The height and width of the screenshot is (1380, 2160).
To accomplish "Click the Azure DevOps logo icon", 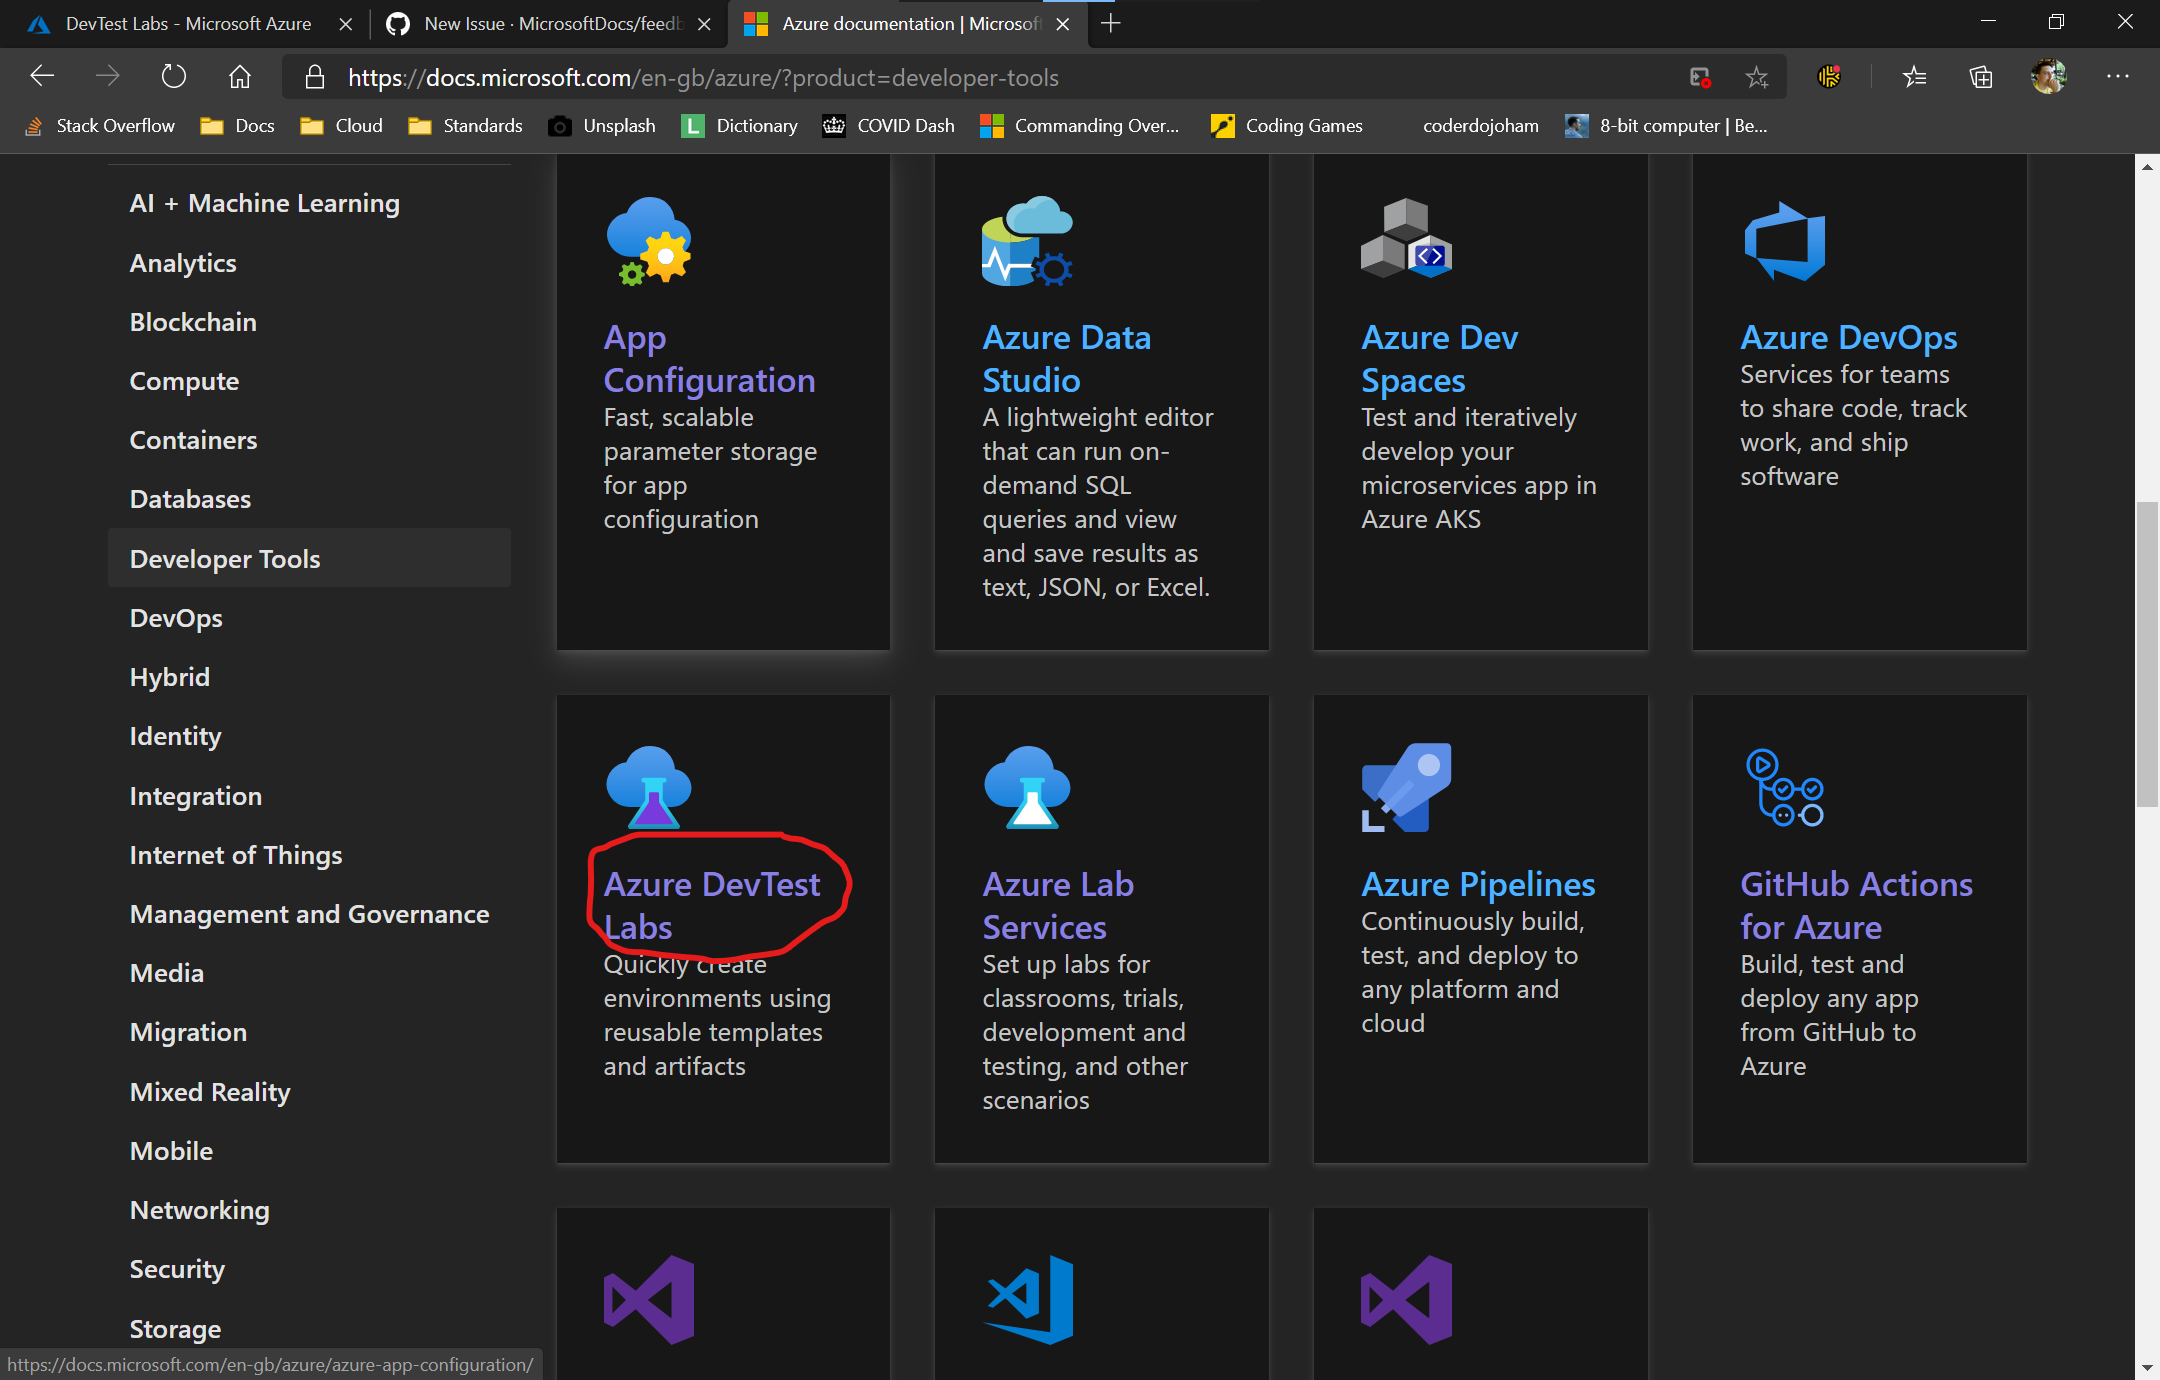I will [1785, 241].
